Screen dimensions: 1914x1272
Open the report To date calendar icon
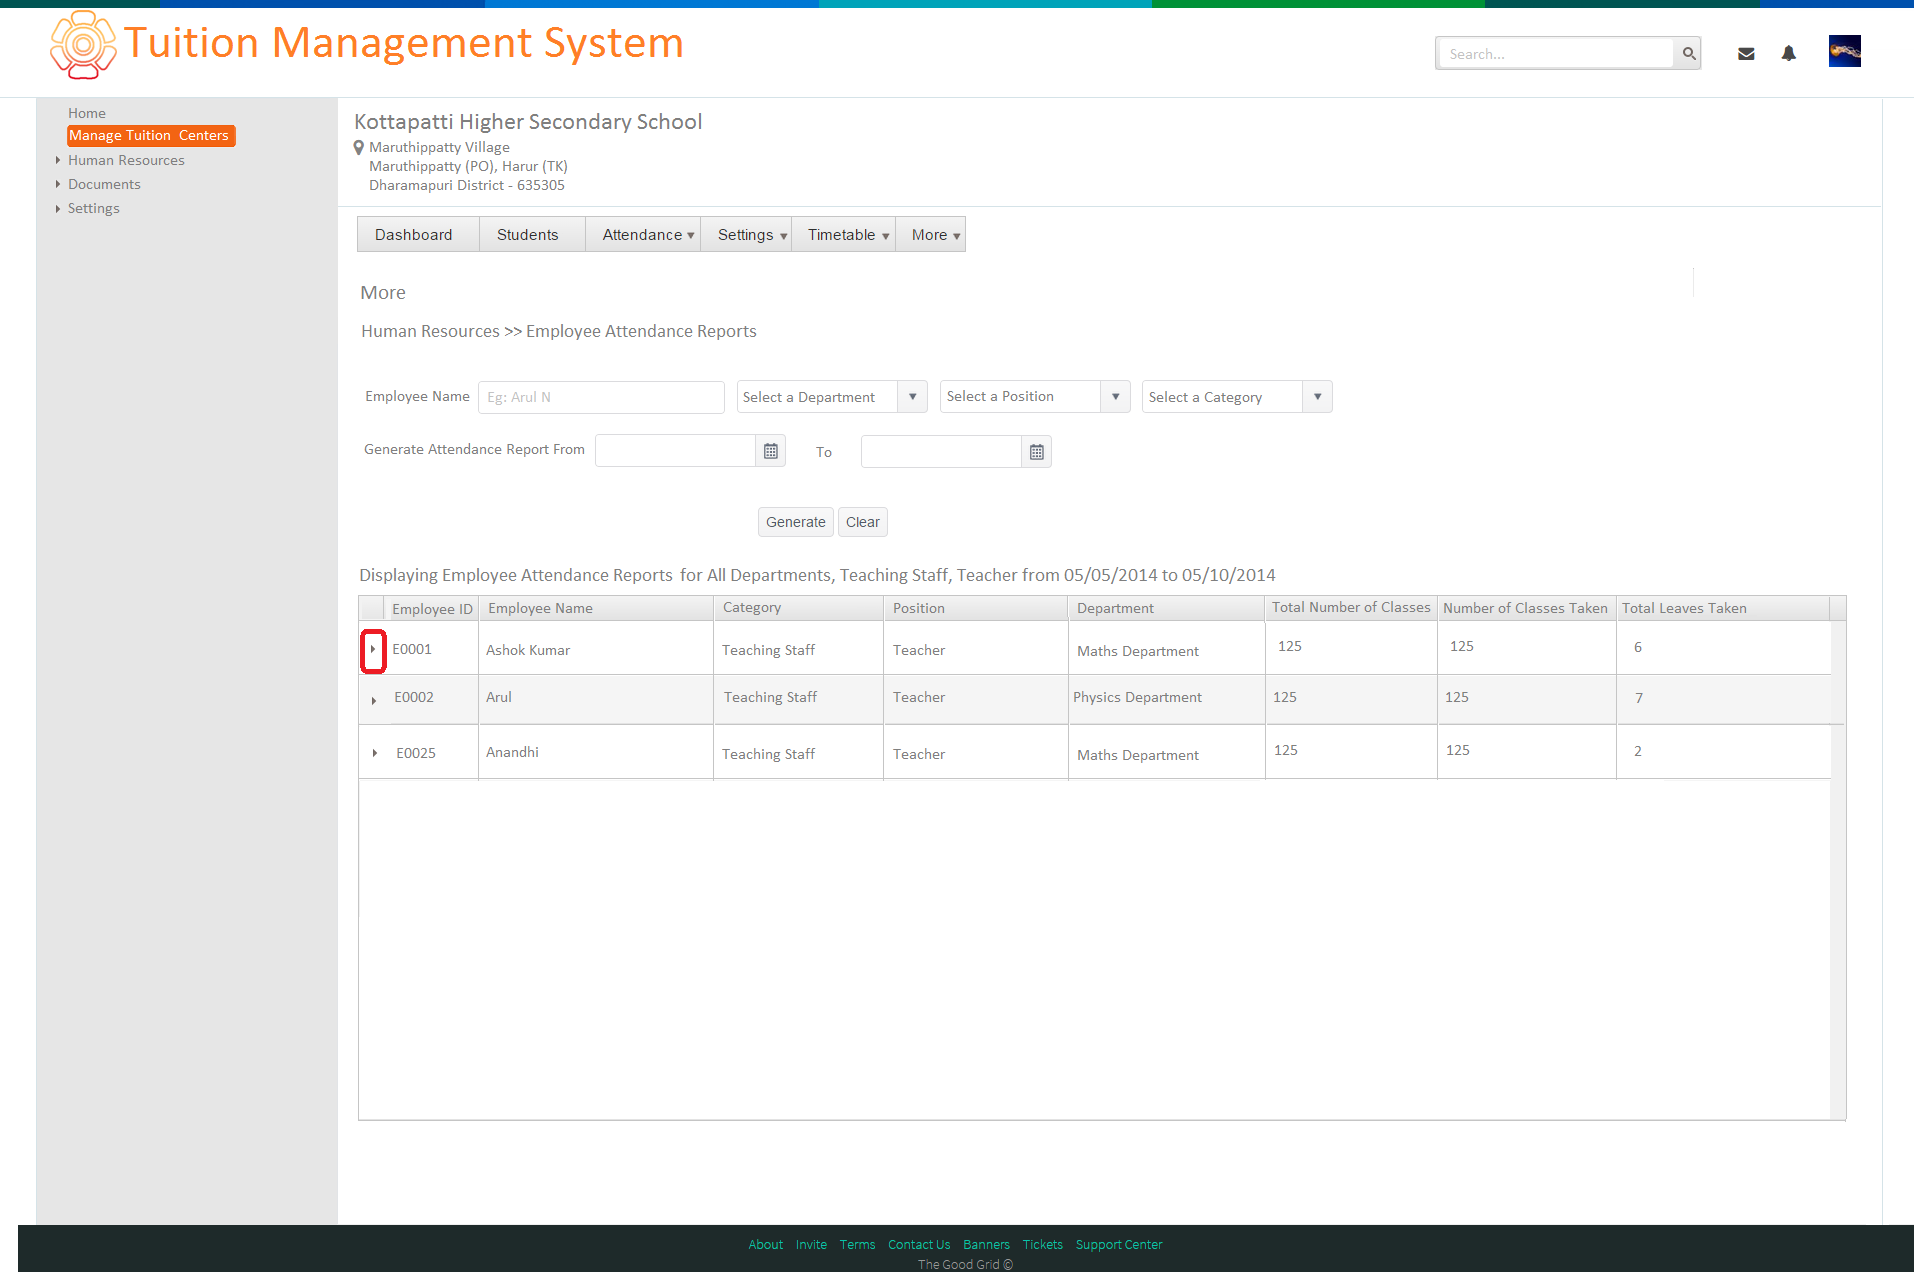[x=1036, y=452]
